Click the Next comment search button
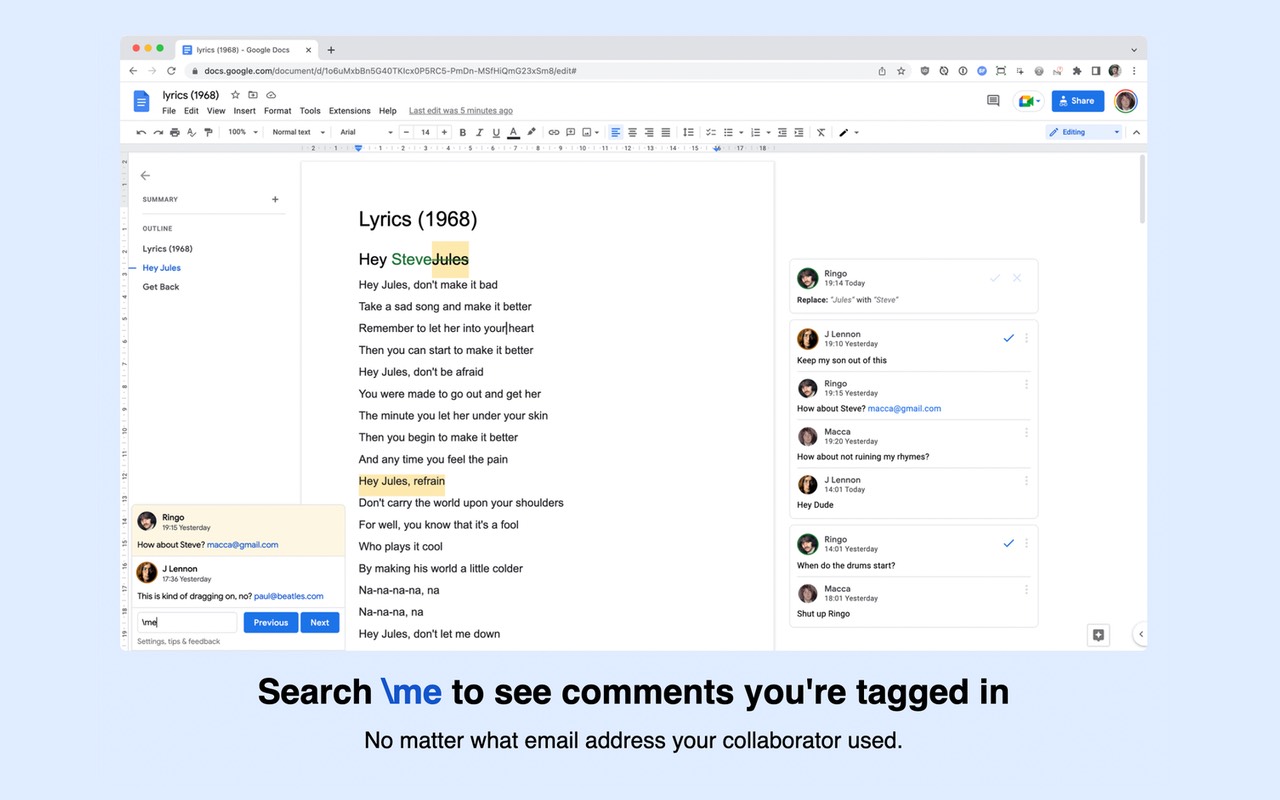Image resolution: width=1280 pixels, height=800 pixels. [320, 622]
